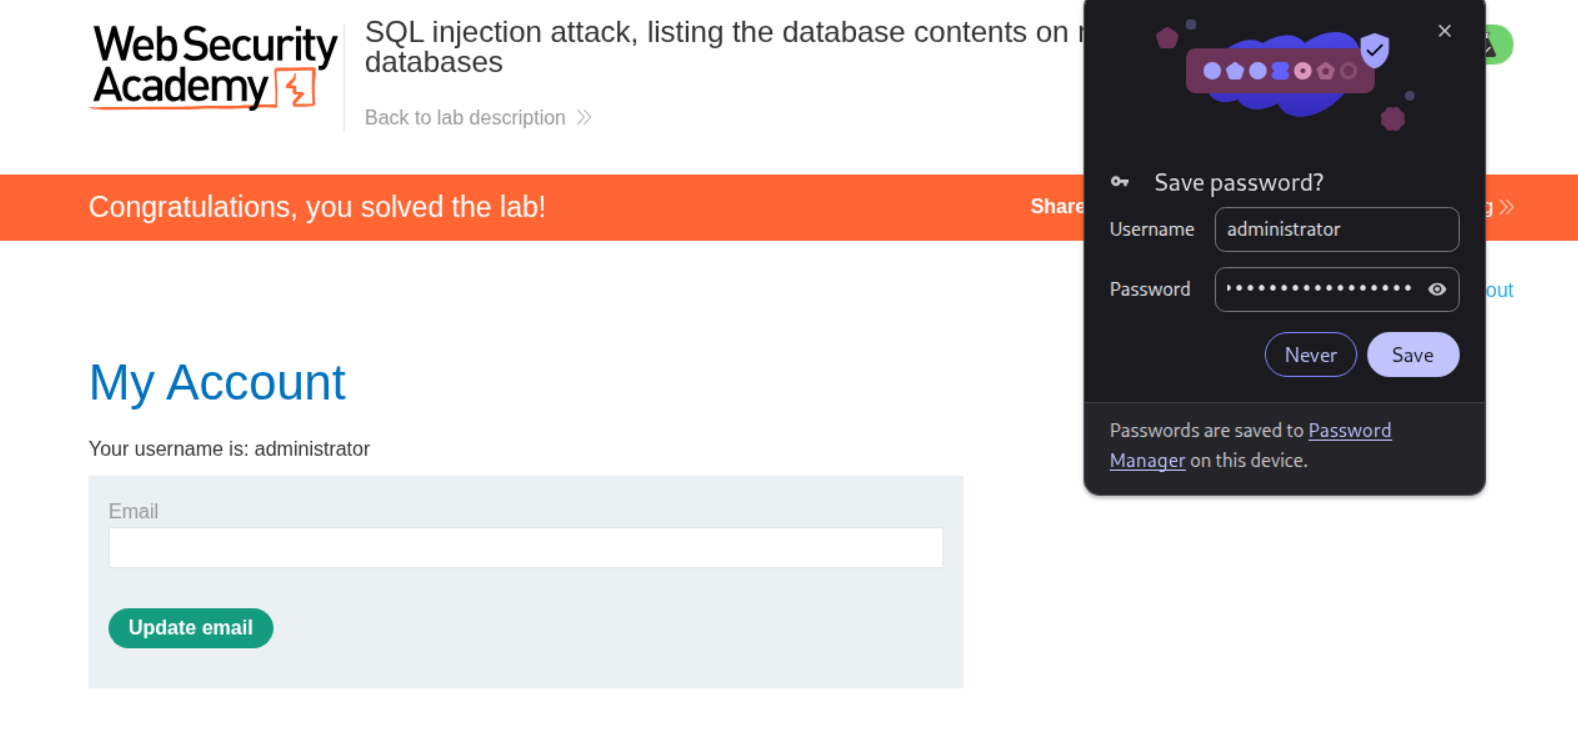Go back to lab description
The image size is (1578, 729).
point(465,118)
